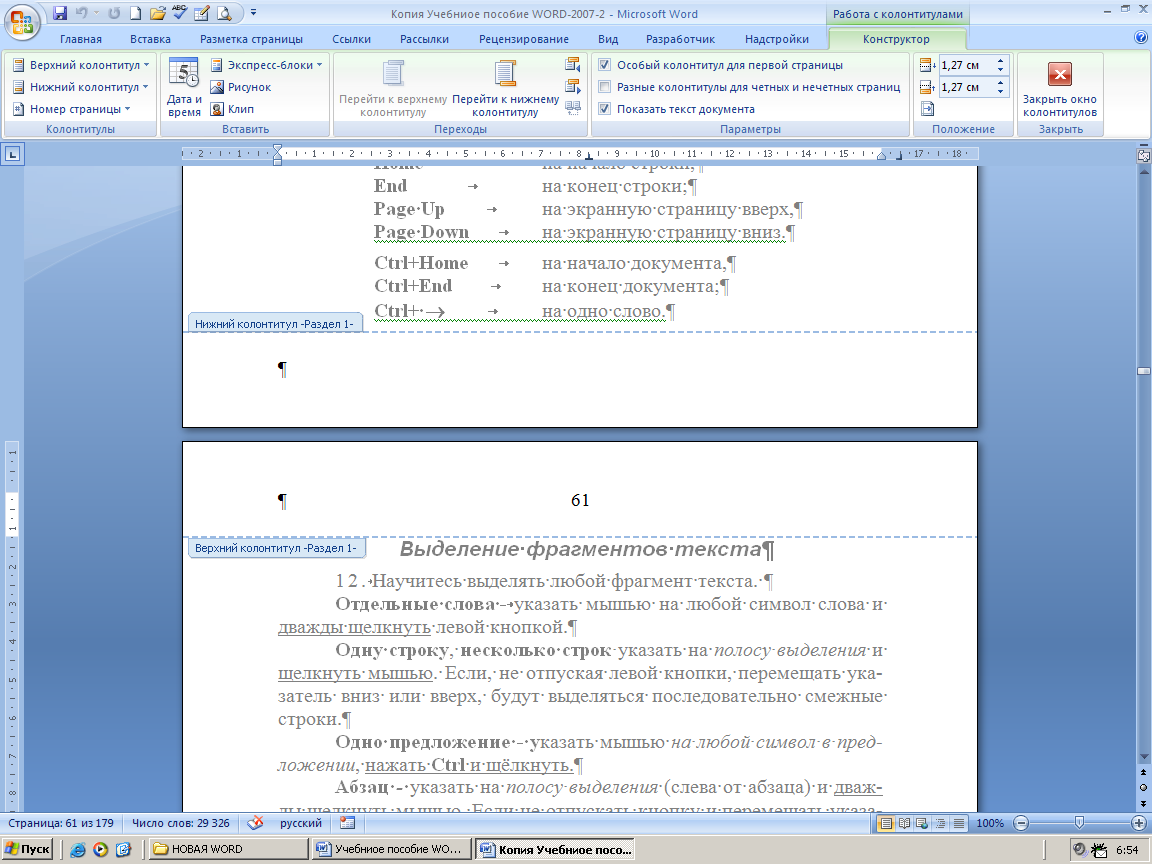Click the zoom slider handle

pyautogui.click(x=1079, y=823)
